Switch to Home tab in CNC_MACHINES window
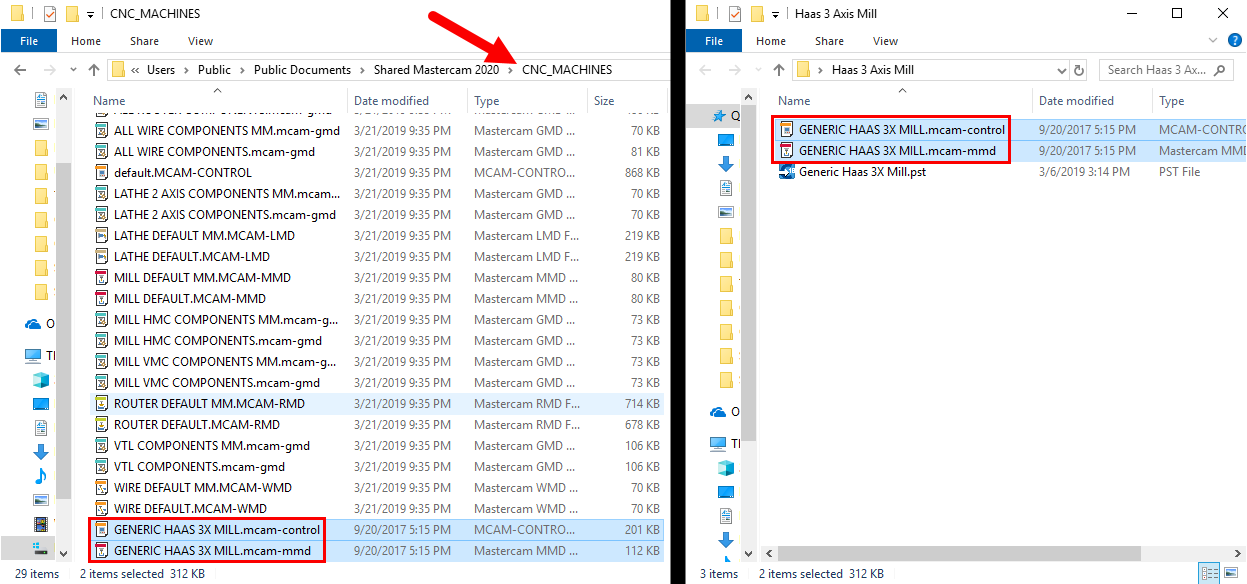1247x584 pixels. point(86,41)
